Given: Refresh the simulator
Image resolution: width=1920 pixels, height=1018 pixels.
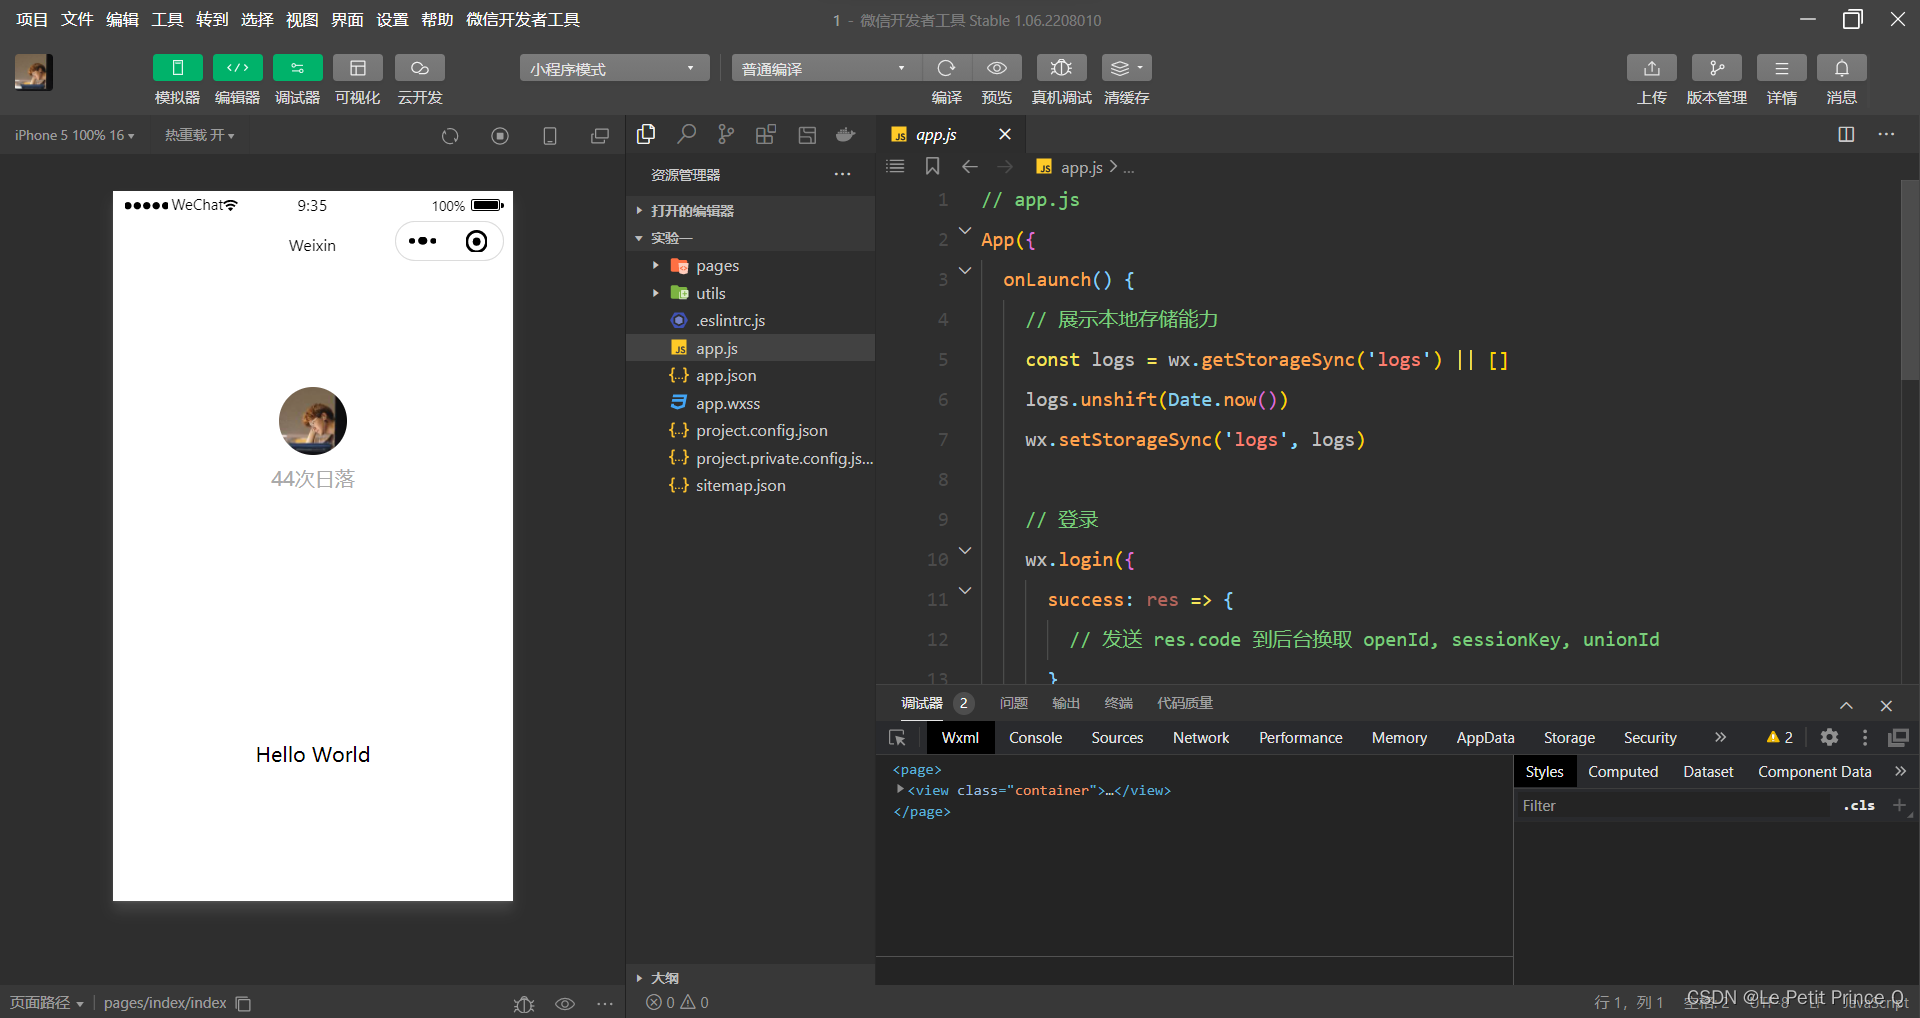Looking at the screenshot, I should pyautogui.click(x=450, y=136).
